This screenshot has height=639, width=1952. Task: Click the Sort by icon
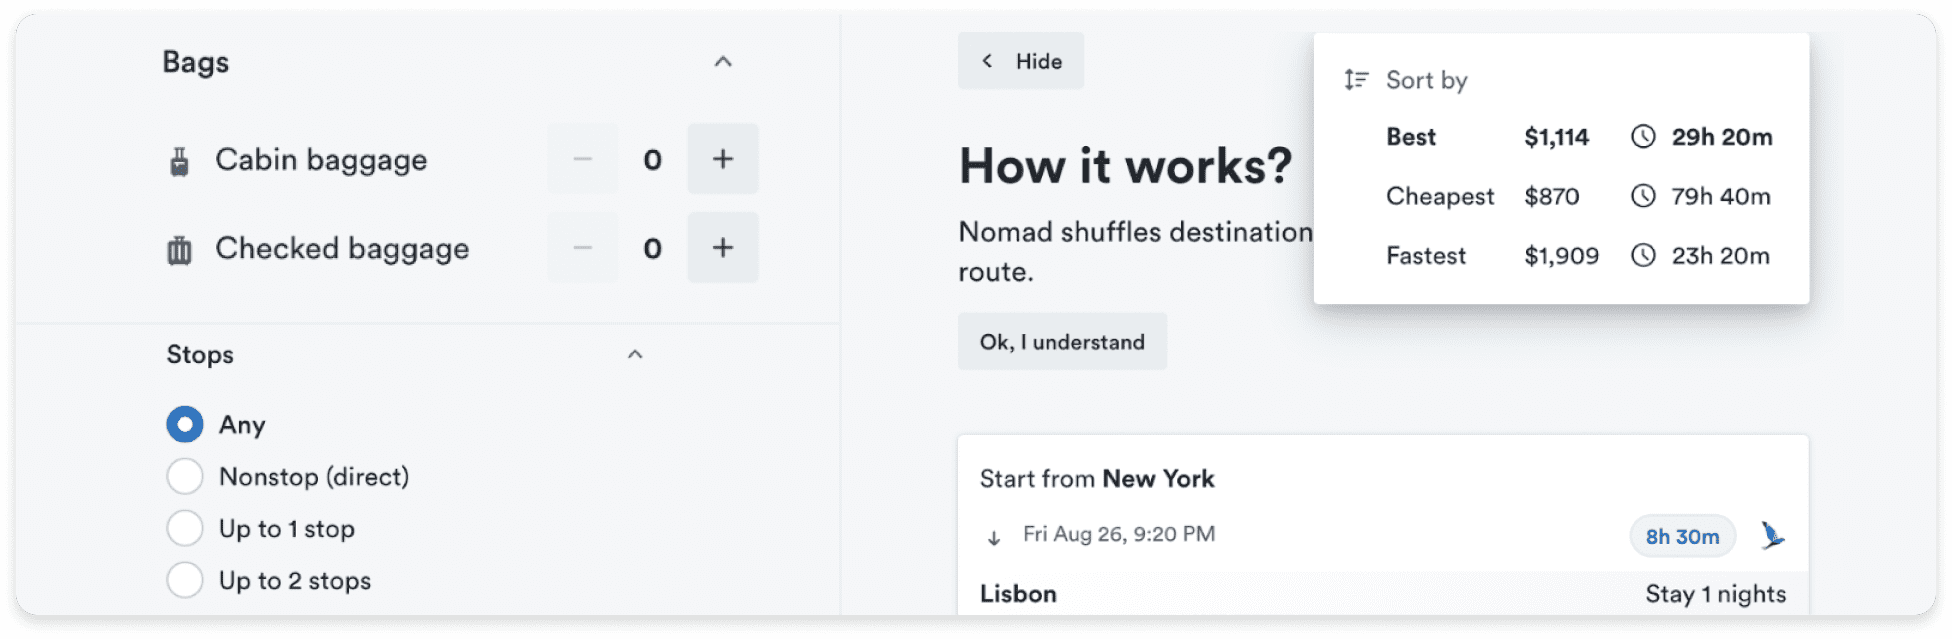(x=1356, y=80)
